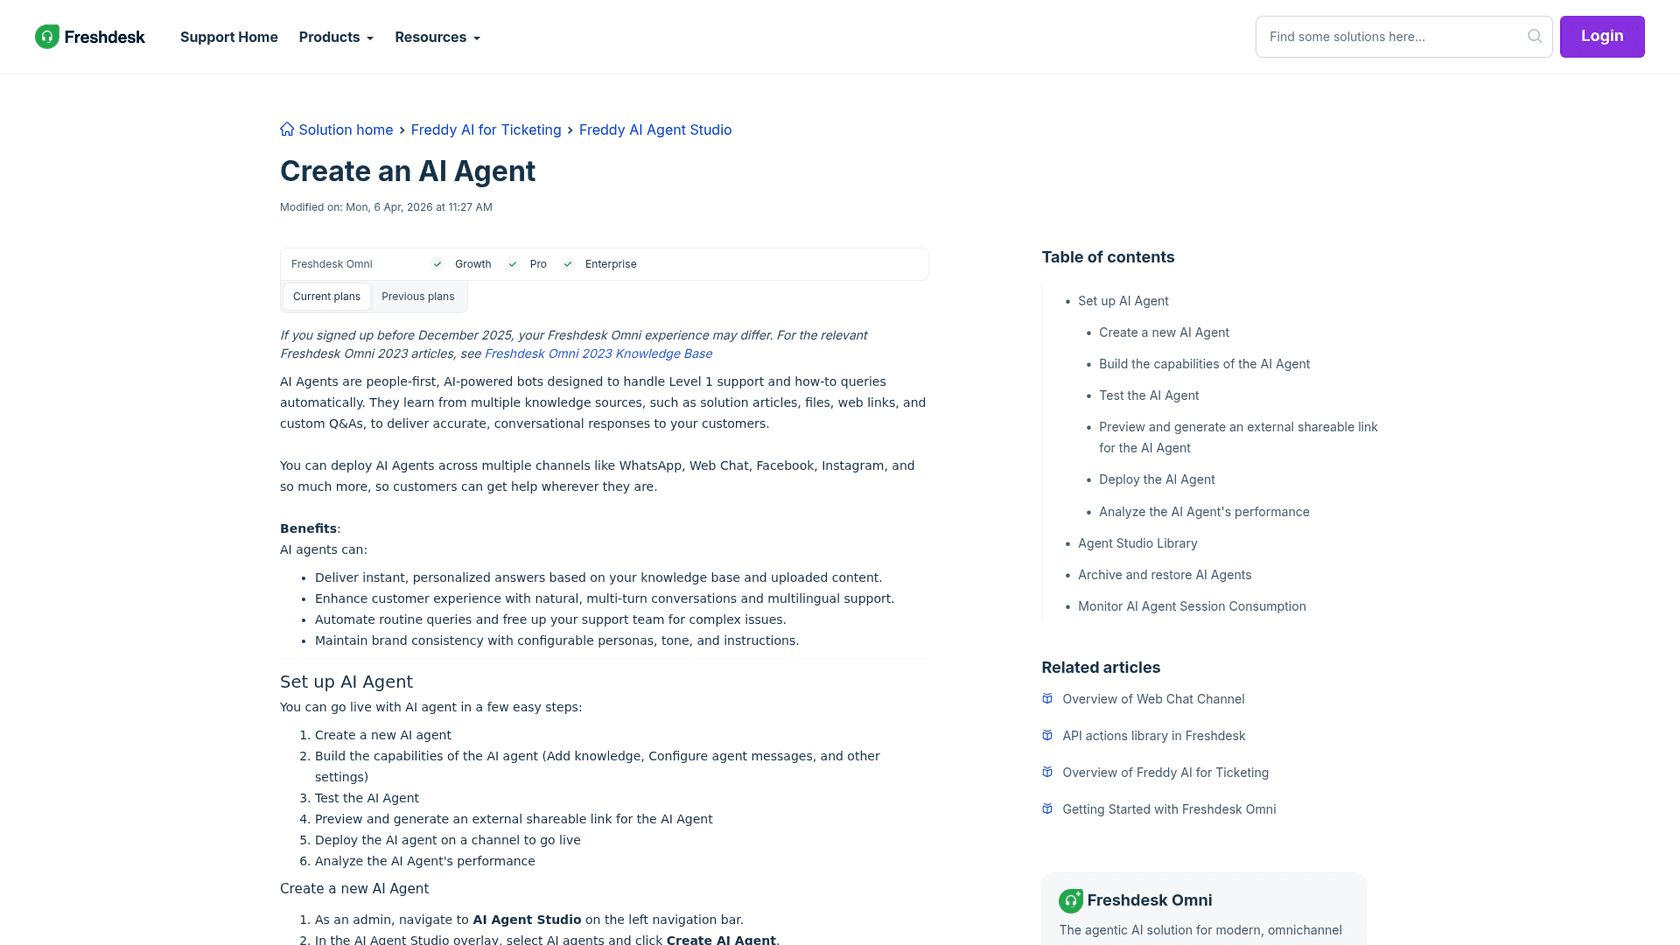Click the search magnifier icon
Screen dimensions: 1680x945
coord(1534,37)
